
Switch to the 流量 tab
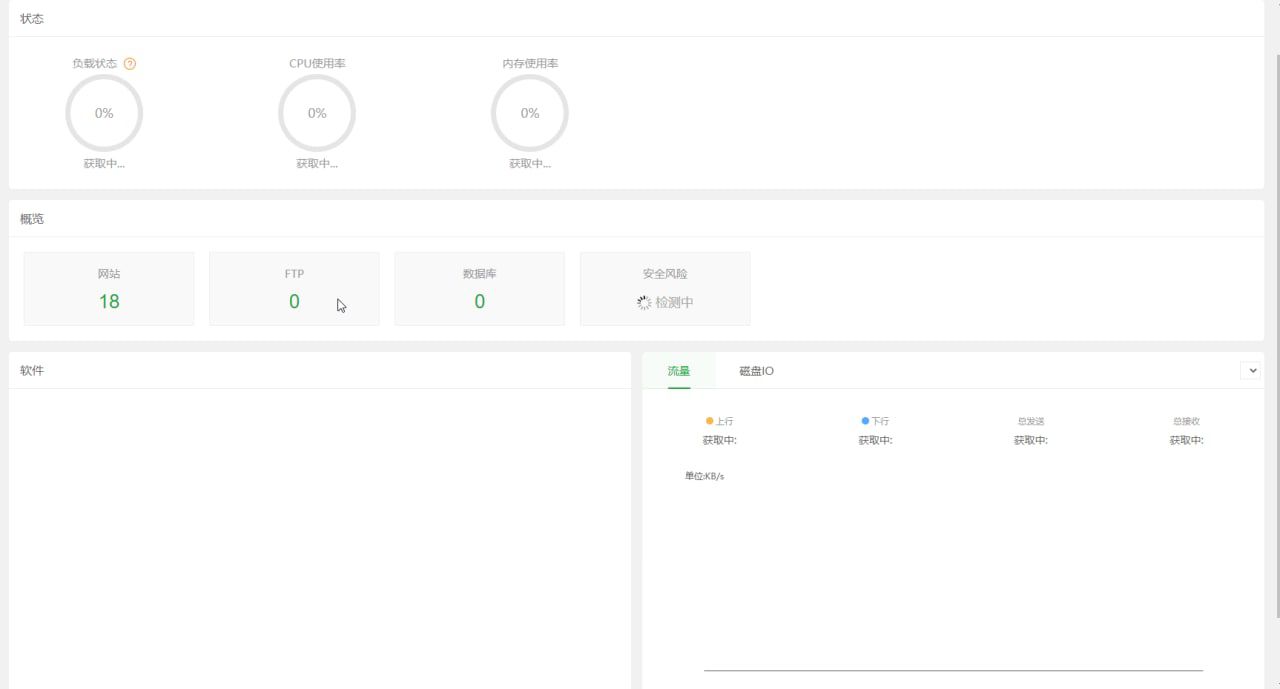click(x=679, y=371)
